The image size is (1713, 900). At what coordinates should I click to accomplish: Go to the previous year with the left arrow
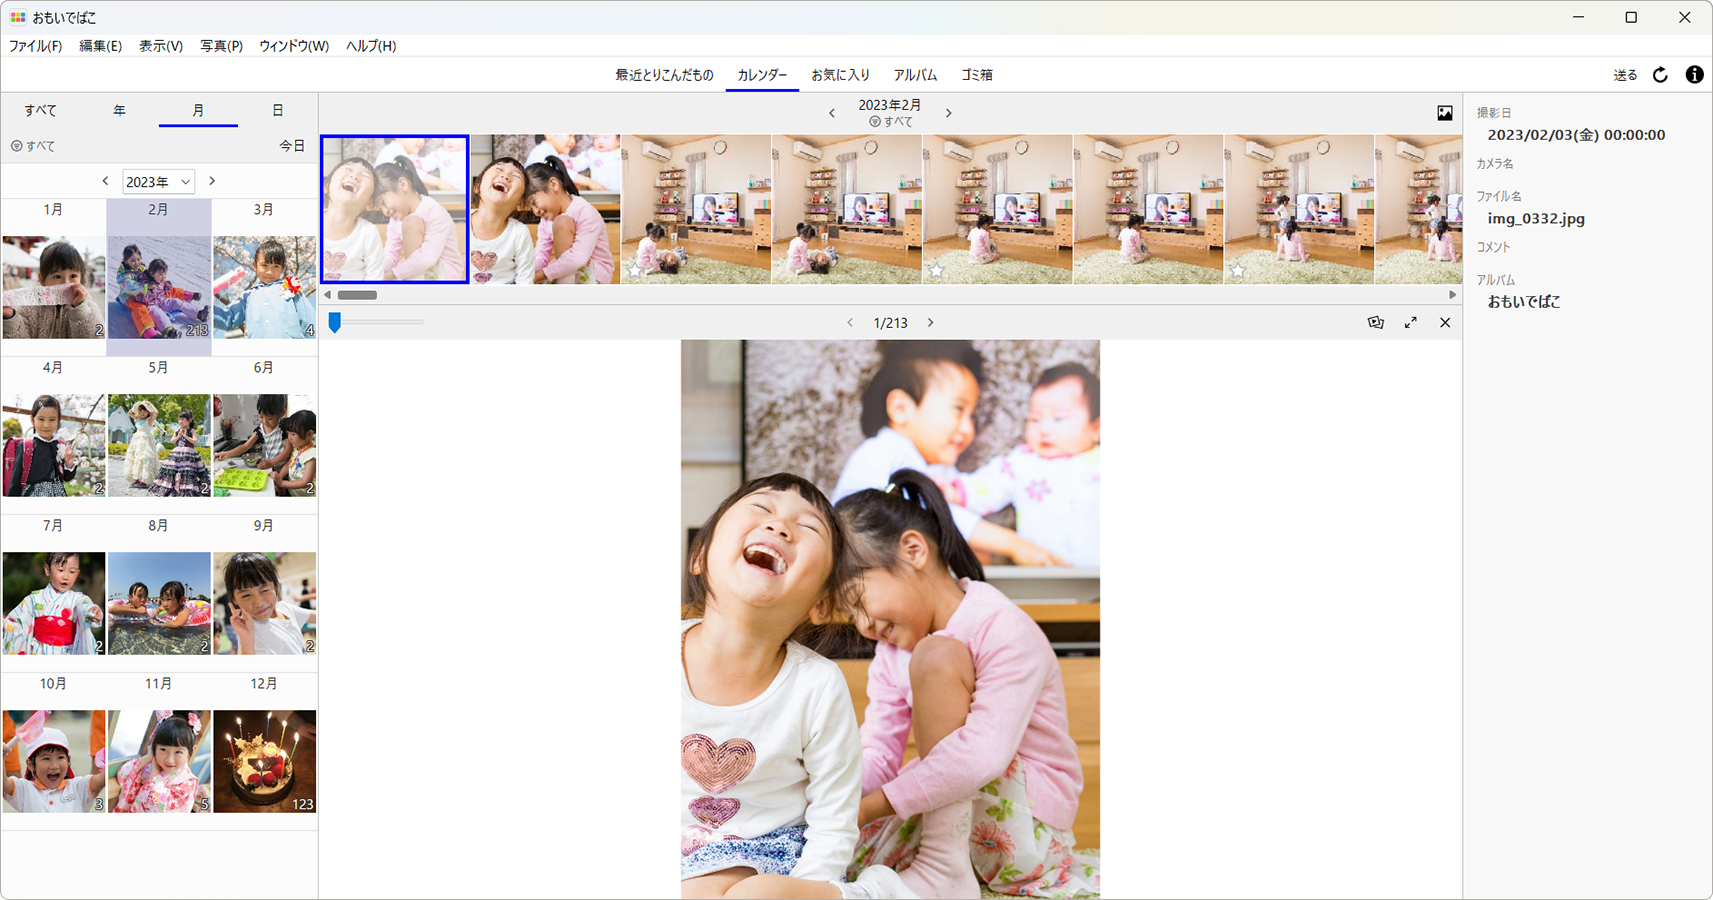(x=105, y=181)
